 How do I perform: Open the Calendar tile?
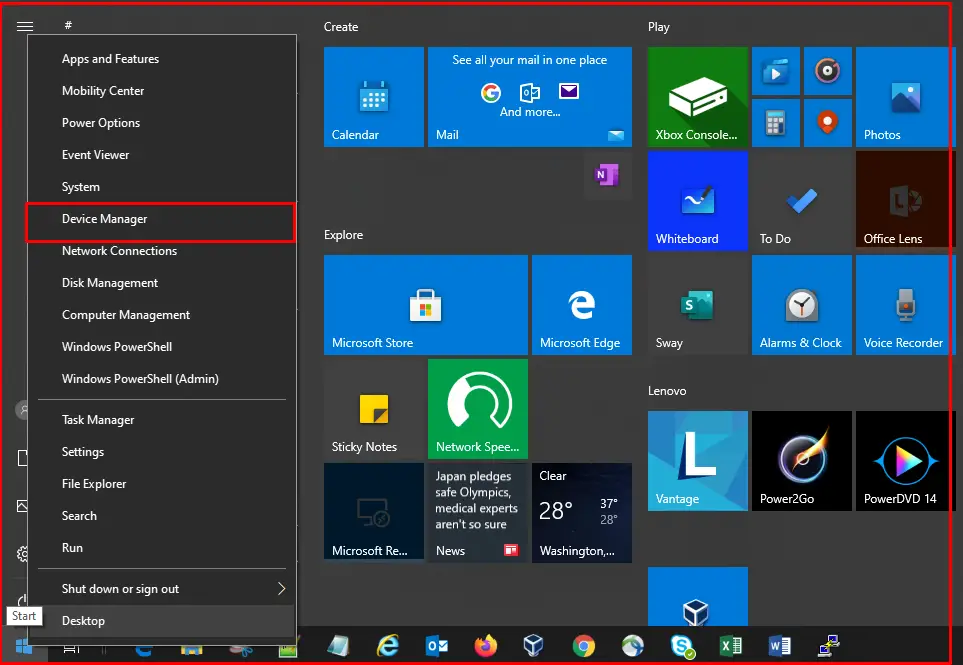[373, 97]
